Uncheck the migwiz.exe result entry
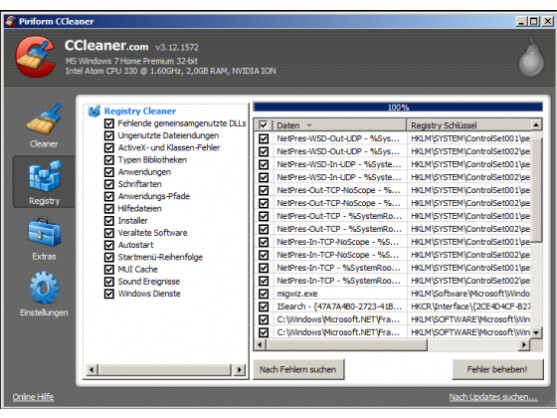 pos(264,294)
